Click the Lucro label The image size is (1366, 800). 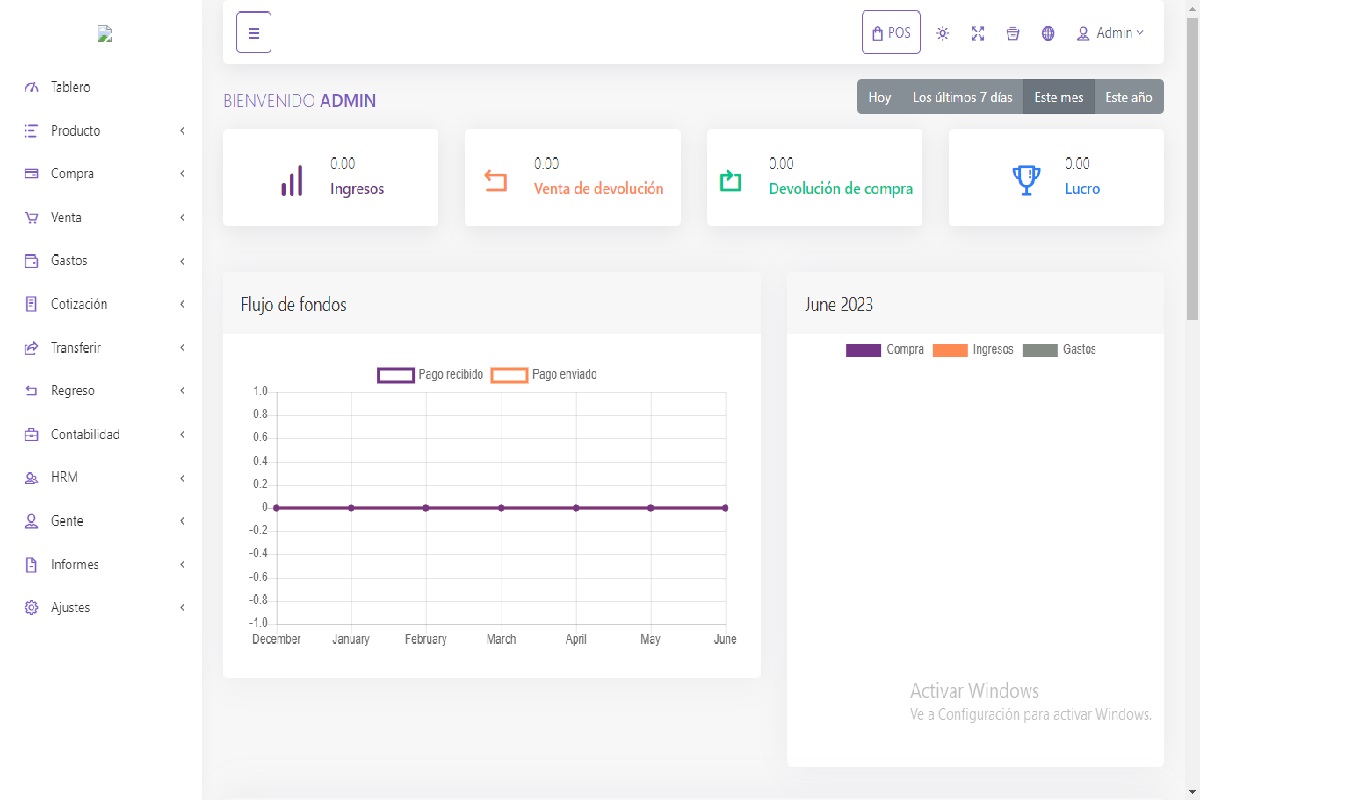1083,189
